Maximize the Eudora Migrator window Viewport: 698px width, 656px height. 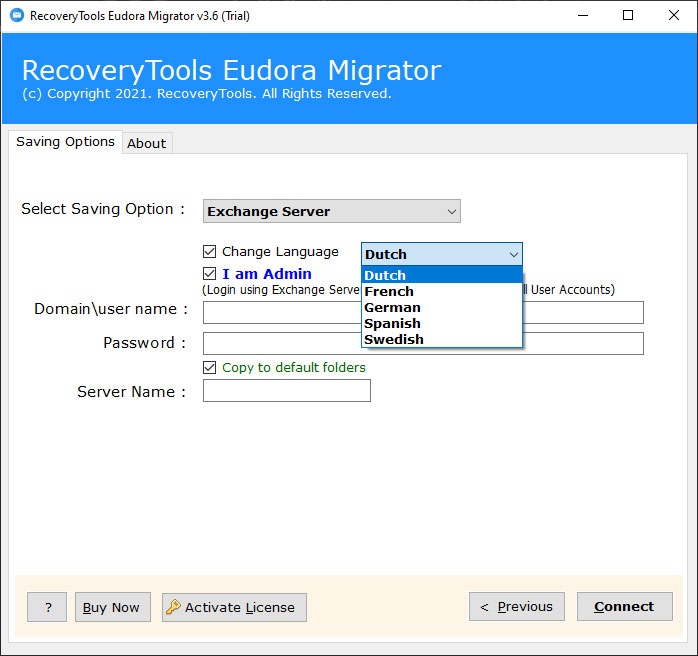[628, 16]
